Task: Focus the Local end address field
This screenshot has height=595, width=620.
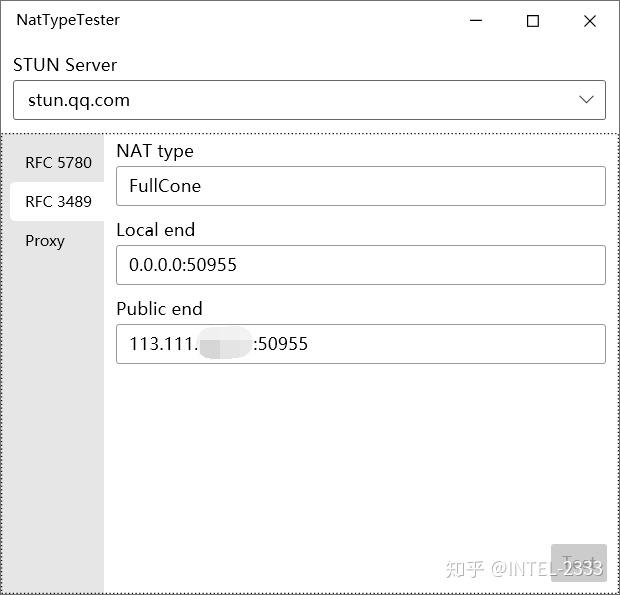Action: click(360, 265)
